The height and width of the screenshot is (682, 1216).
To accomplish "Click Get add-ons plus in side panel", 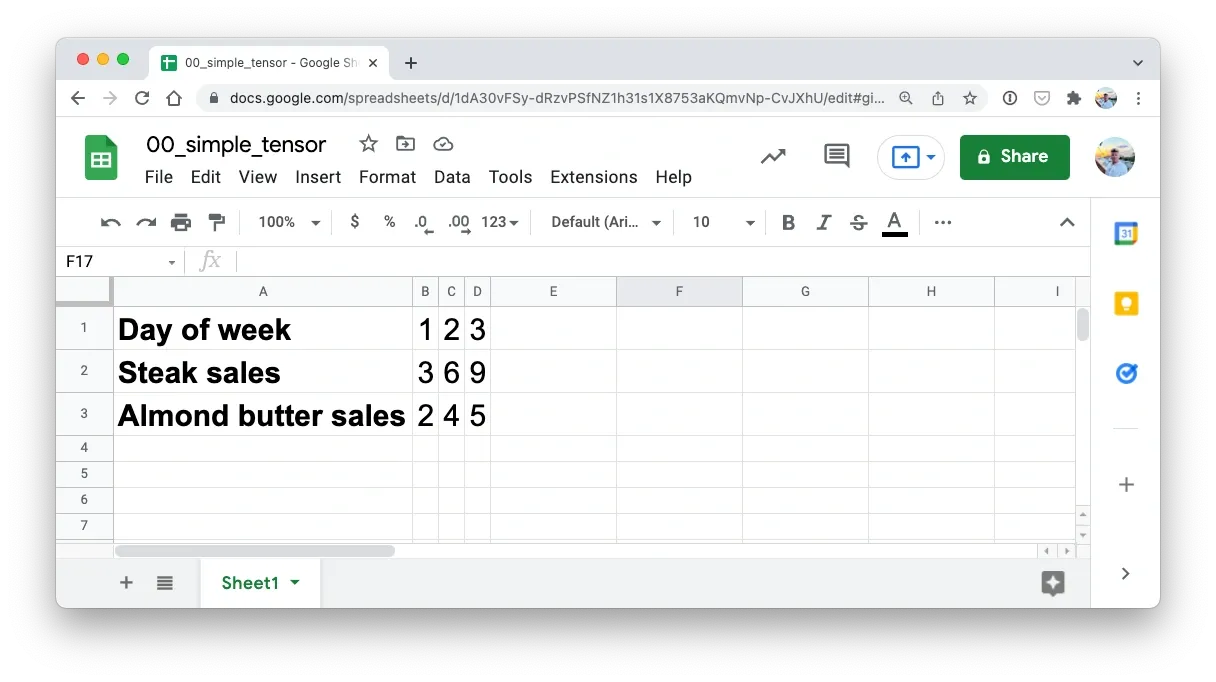I will pyautogui.click(x=1126, y=485).
